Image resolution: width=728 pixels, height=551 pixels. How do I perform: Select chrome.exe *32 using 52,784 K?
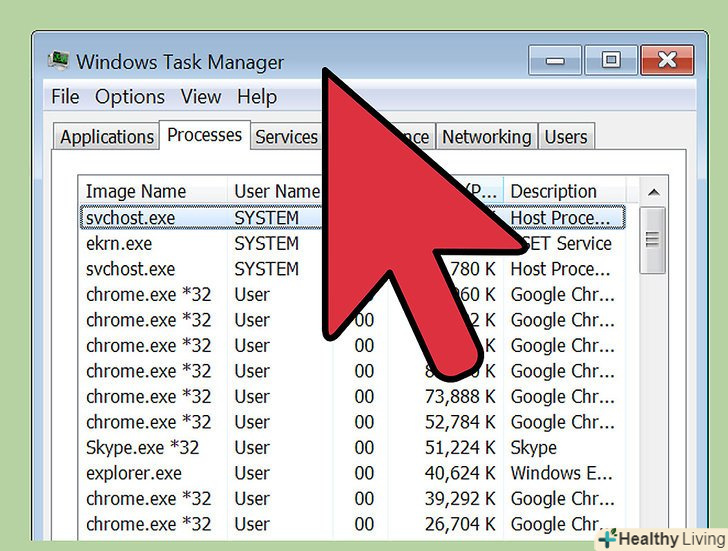coord(352,422)
